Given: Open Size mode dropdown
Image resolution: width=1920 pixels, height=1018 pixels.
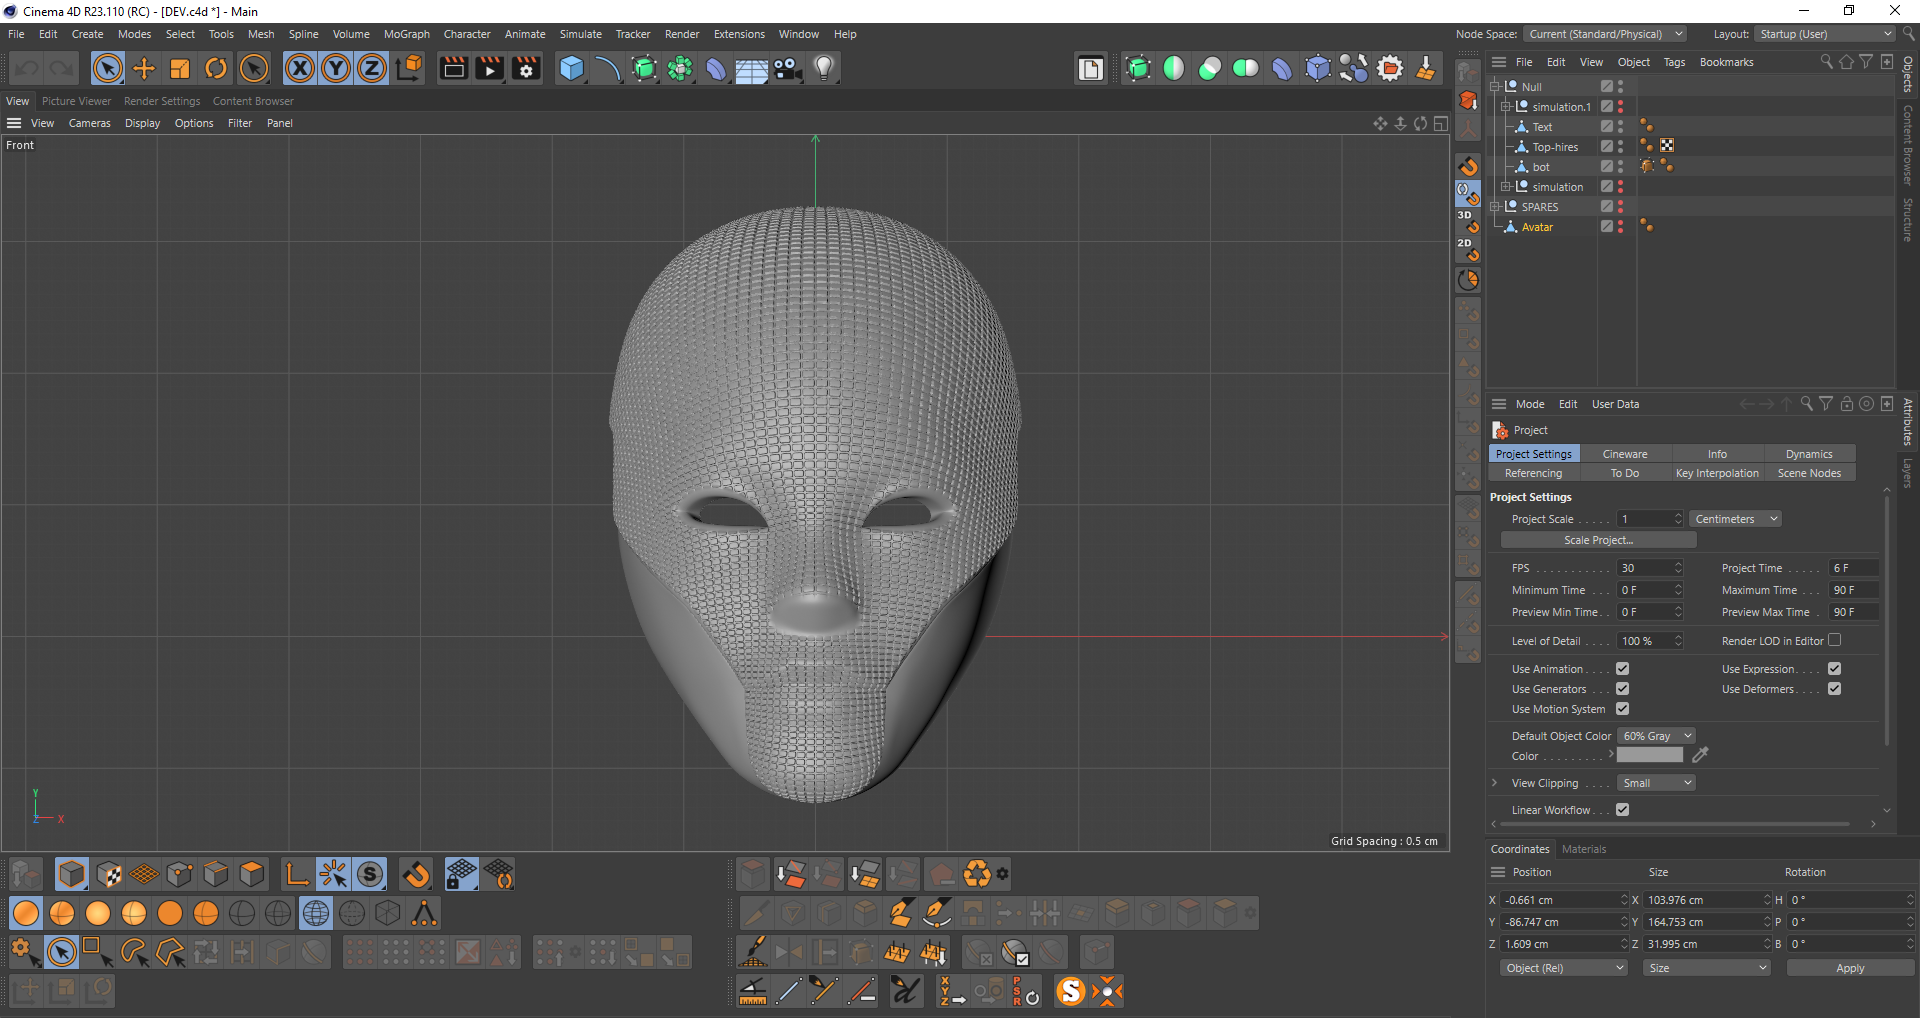Looking at the screenshot, I should coord(1706,968).
